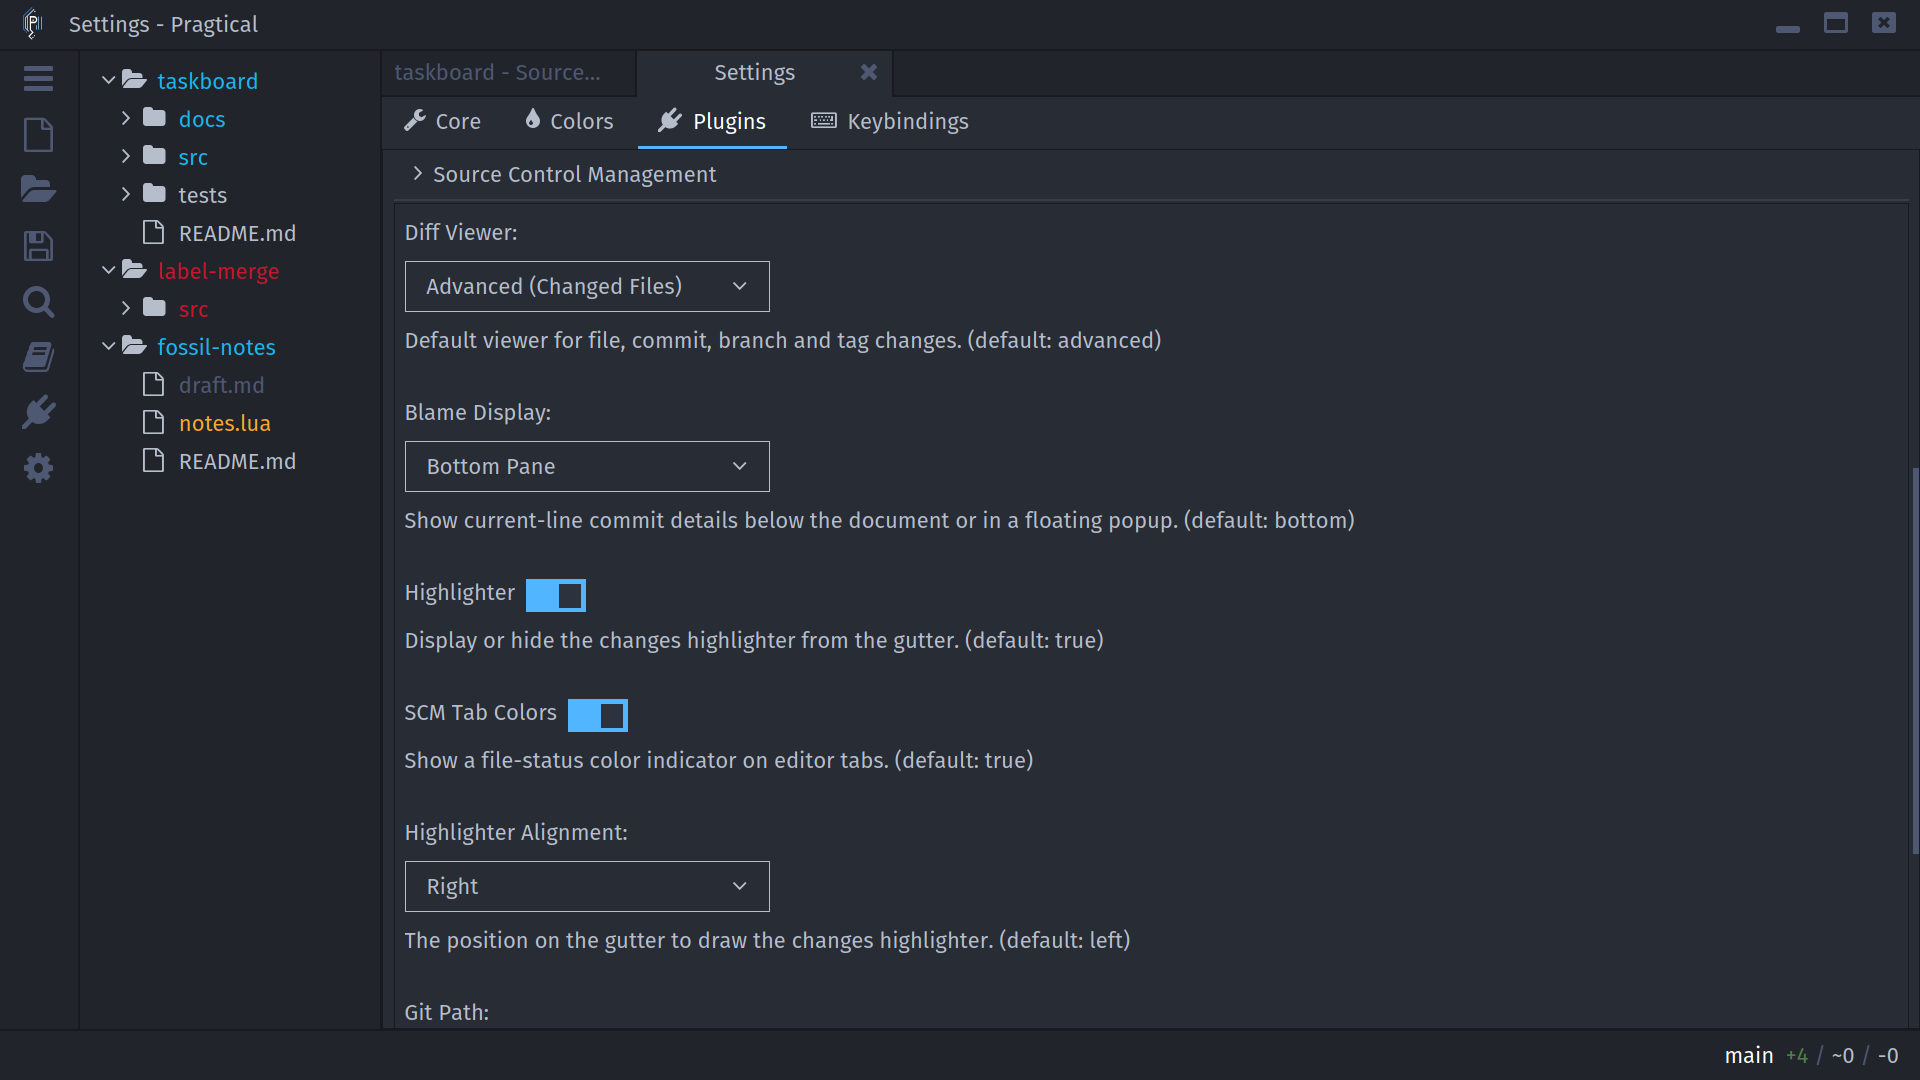Viewport: 1920px width, 1080px height.
Task: Open the settings gear icon in sidebar
Action: pos(38,468)
